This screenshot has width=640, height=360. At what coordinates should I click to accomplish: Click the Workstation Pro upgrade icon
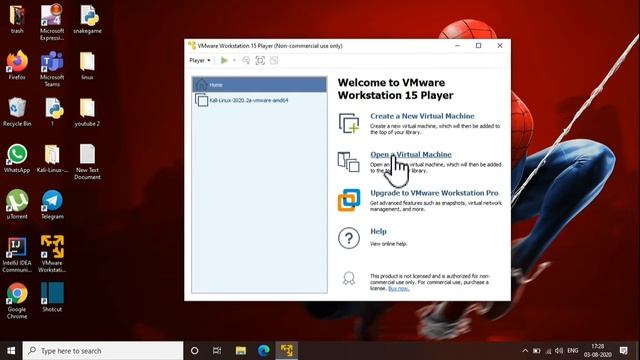pyautogui.click(x=349, y=200)
